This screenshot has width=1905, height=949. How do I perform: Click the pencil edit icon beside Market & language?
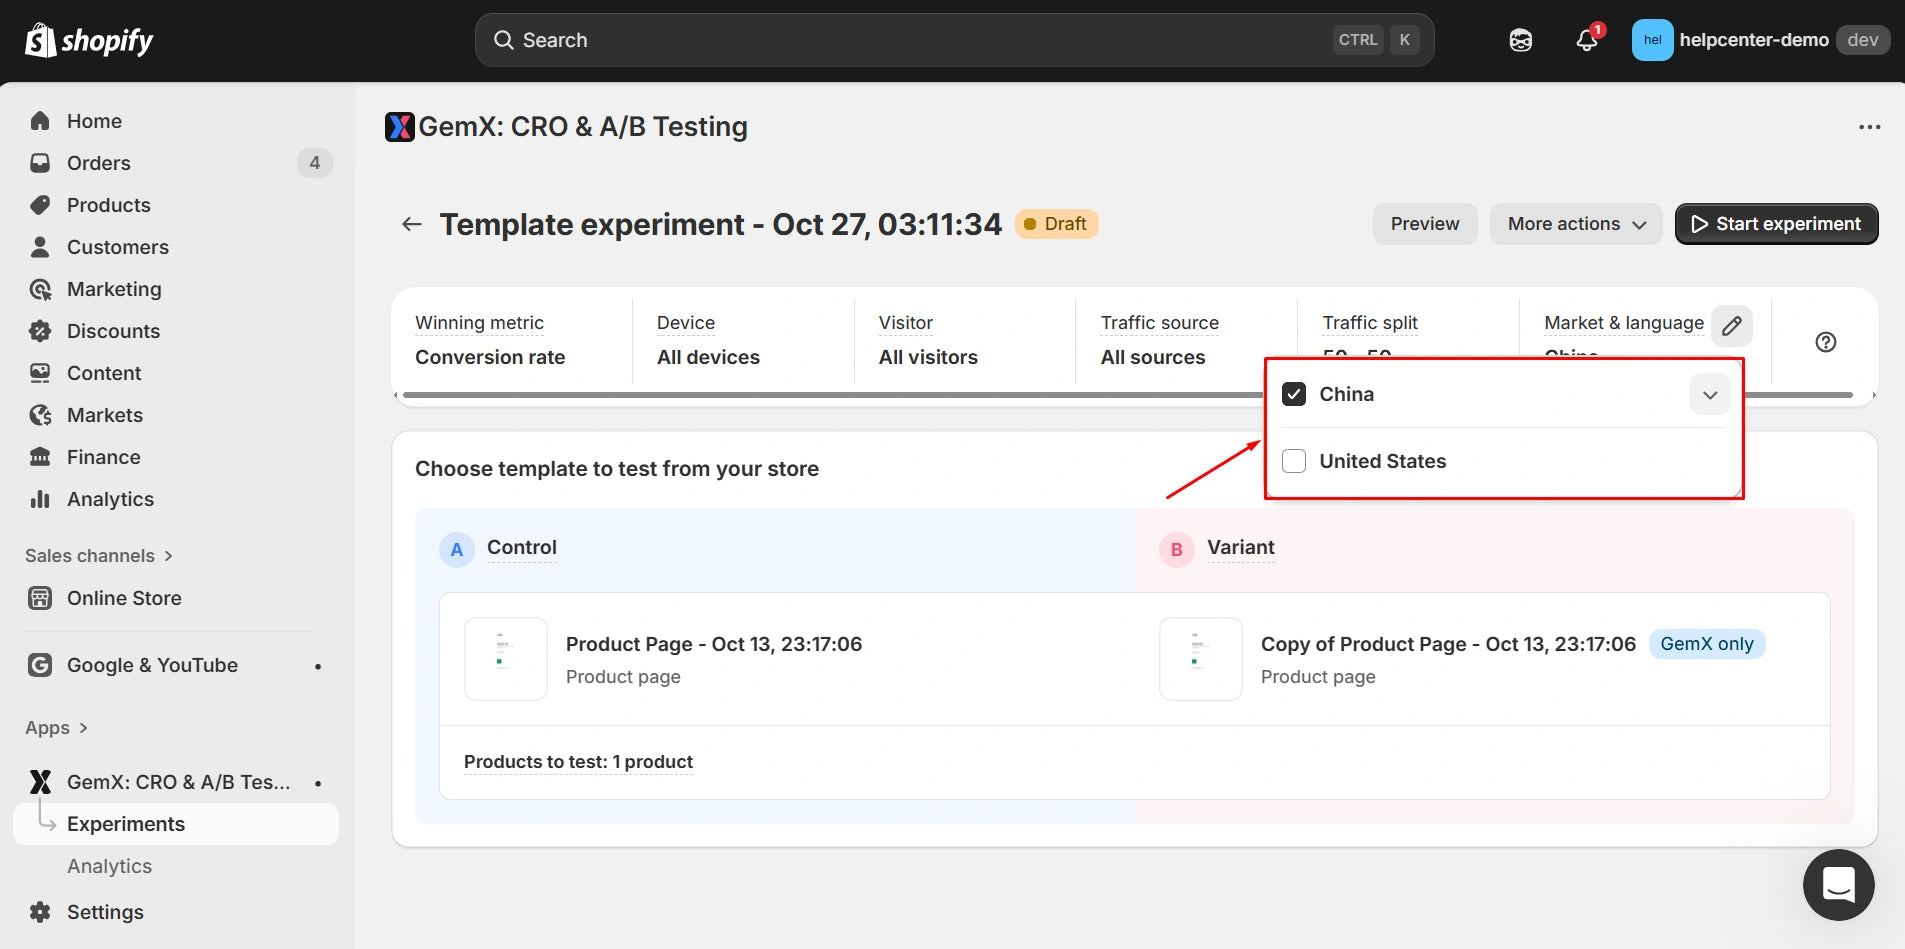(x=1731, y=326)
